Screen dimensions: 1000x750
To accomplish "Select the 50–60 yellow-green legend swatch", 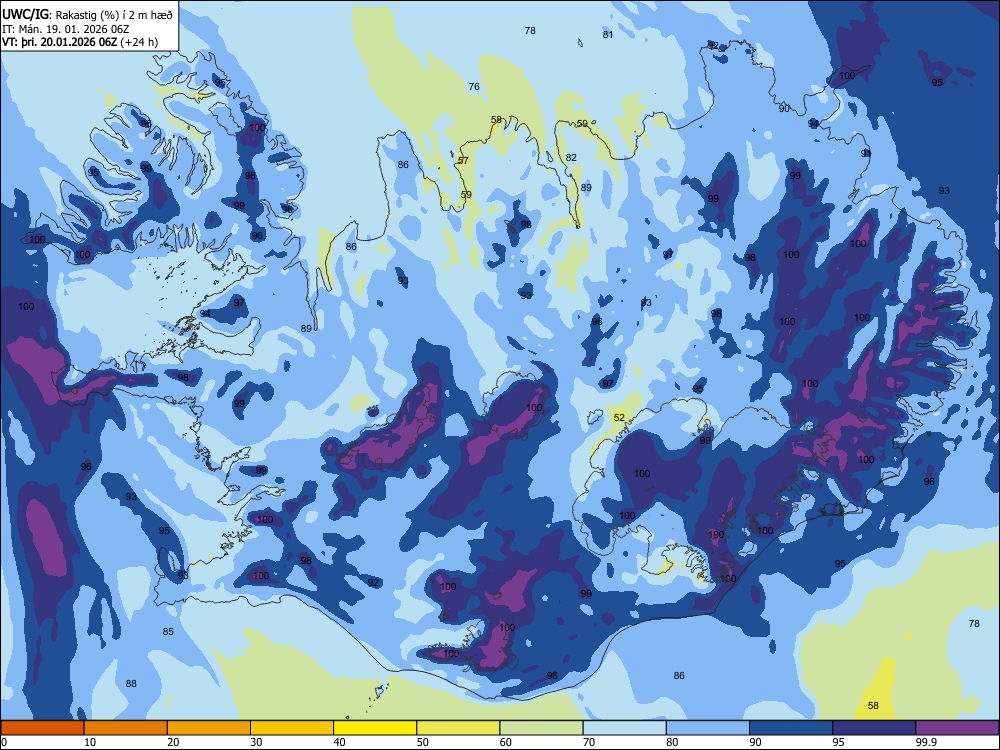I will click(x=458, y=728).
